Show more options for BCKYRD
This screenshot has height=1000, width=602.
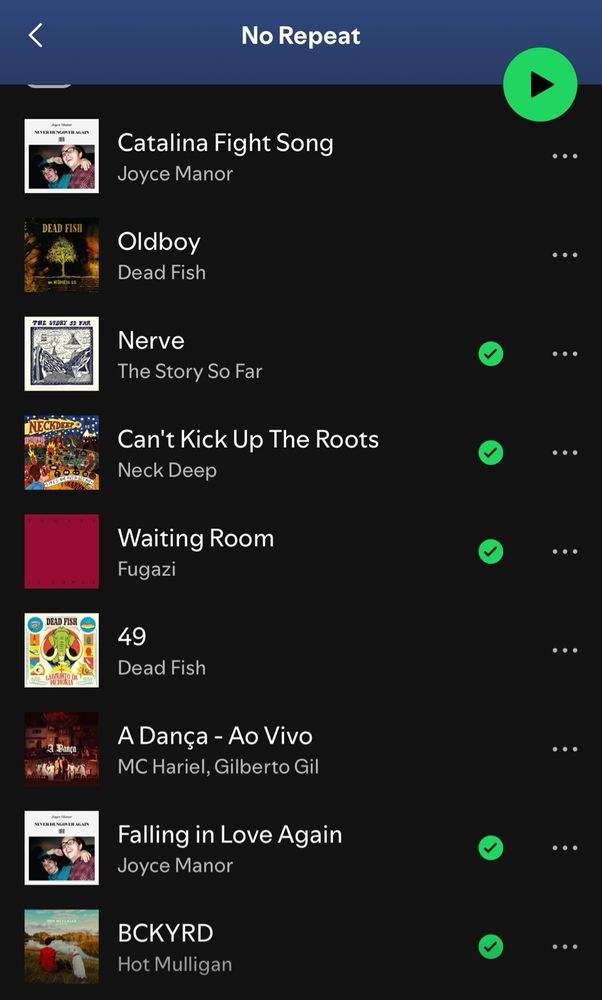(565, 947)
